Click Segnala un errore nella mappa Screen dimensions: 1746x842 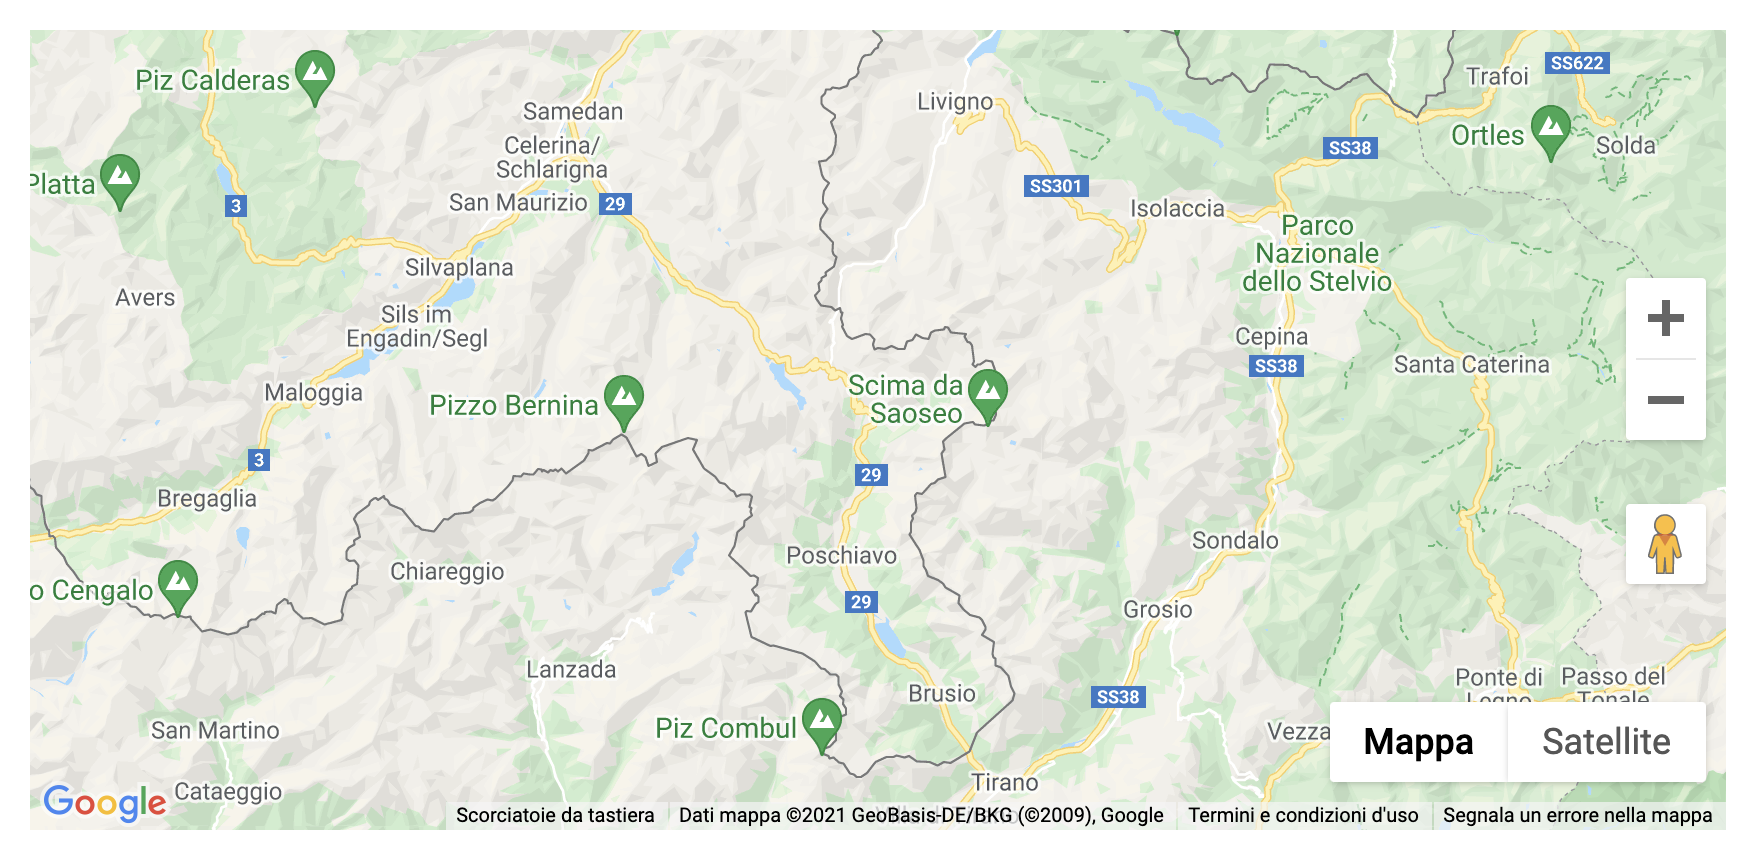(x=1577, y=815)
